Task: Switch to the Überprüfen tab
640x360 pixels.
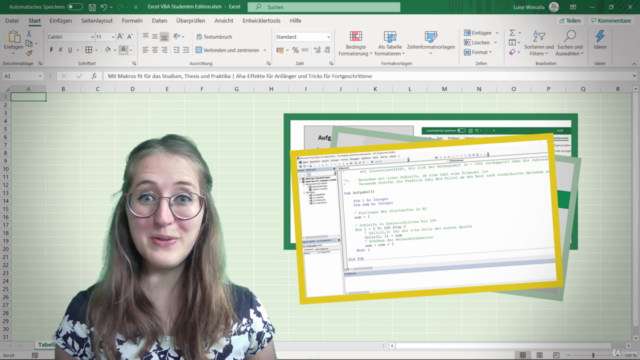Action: [x=191, y=20]
